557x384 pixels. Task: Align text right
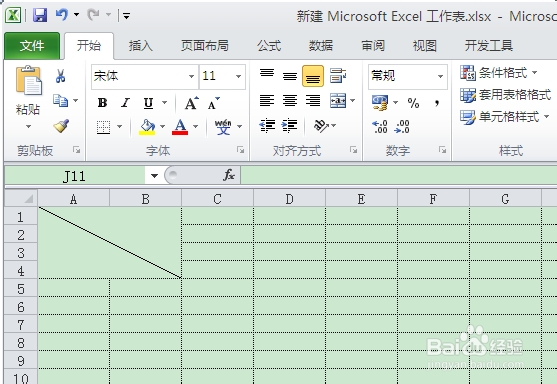point(313,101)
